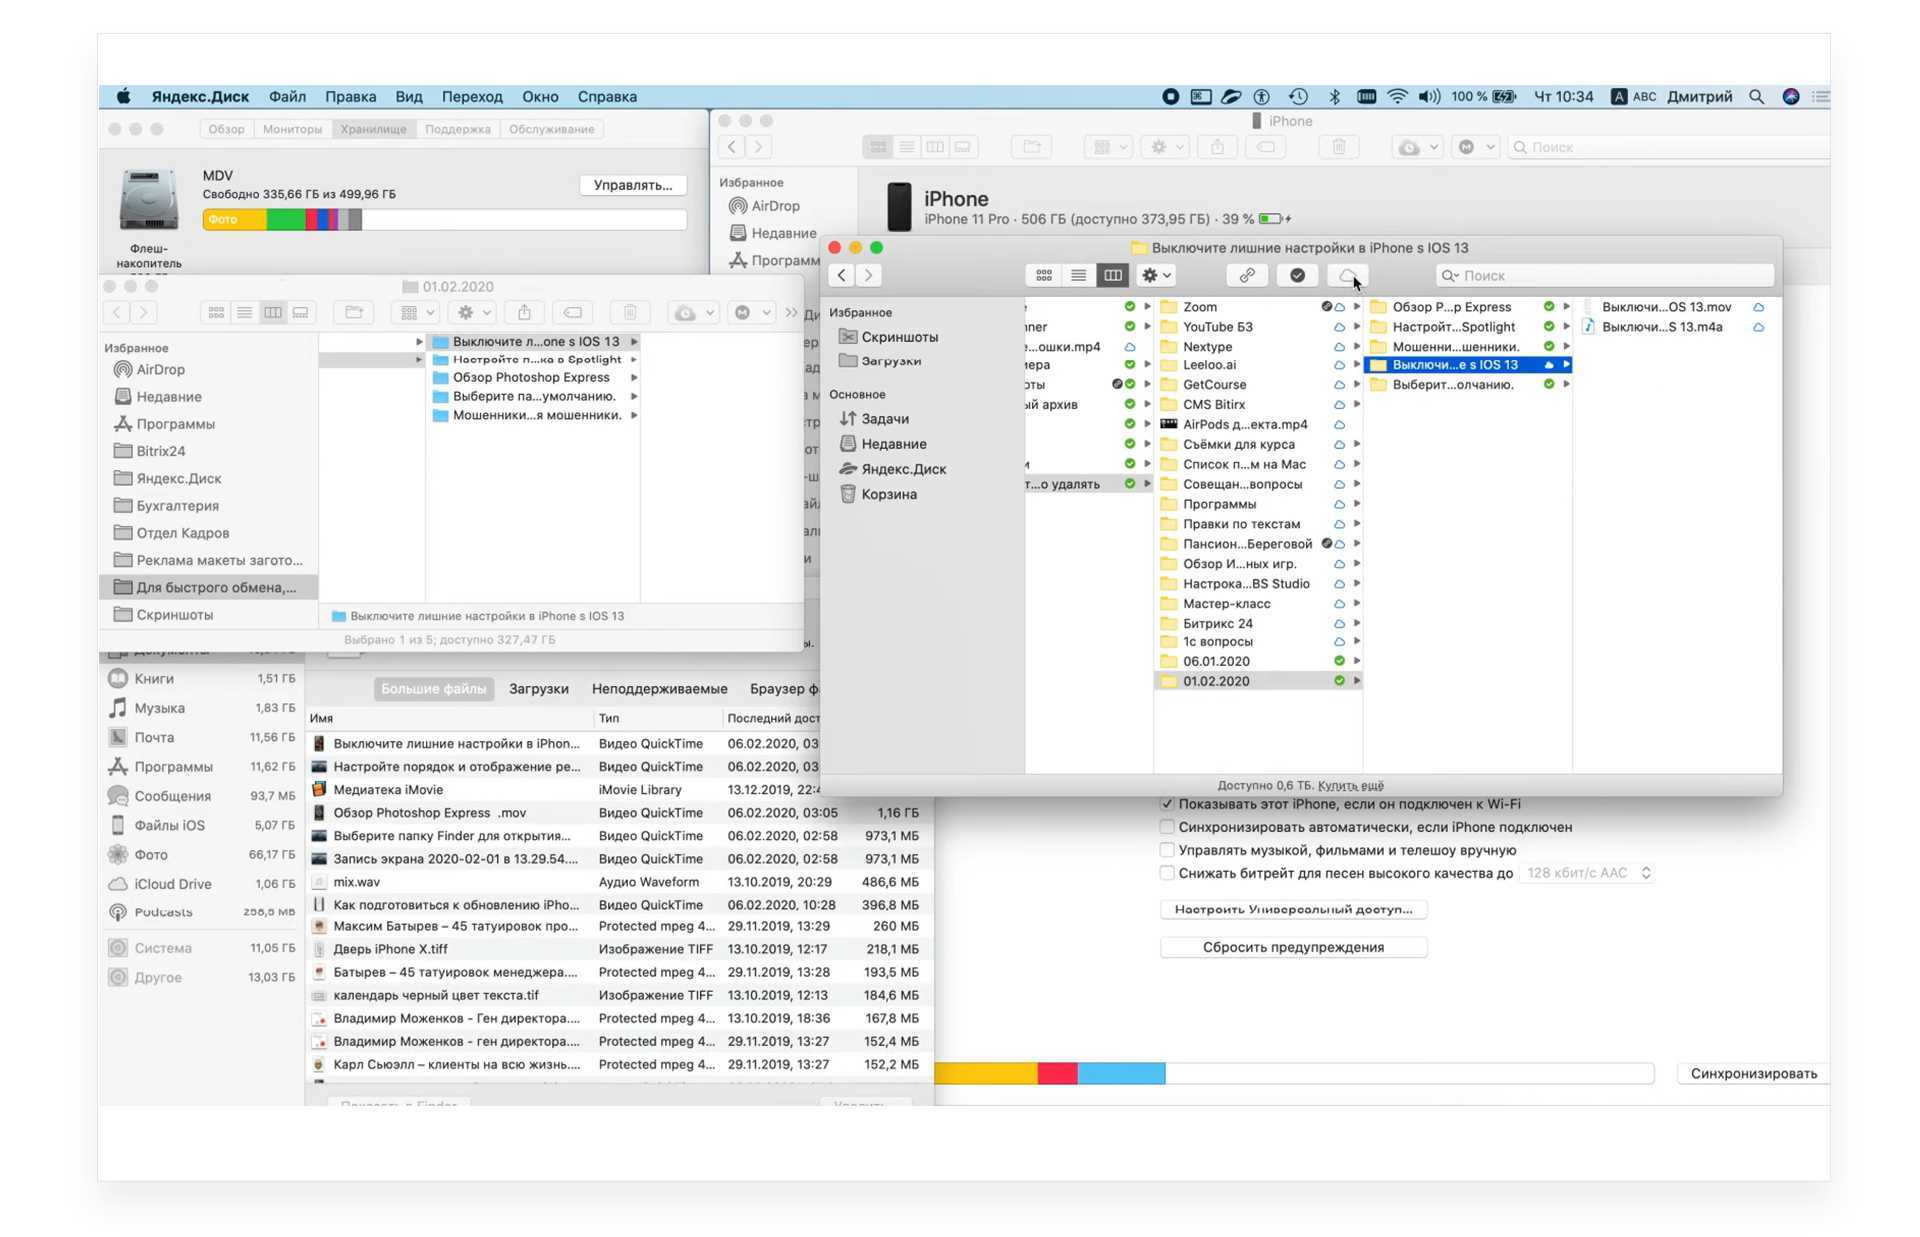Open the bitrate 128 кбит/с AAC dropdown
Screen dimensions: 1920x1237
(x=1587, y=873)
